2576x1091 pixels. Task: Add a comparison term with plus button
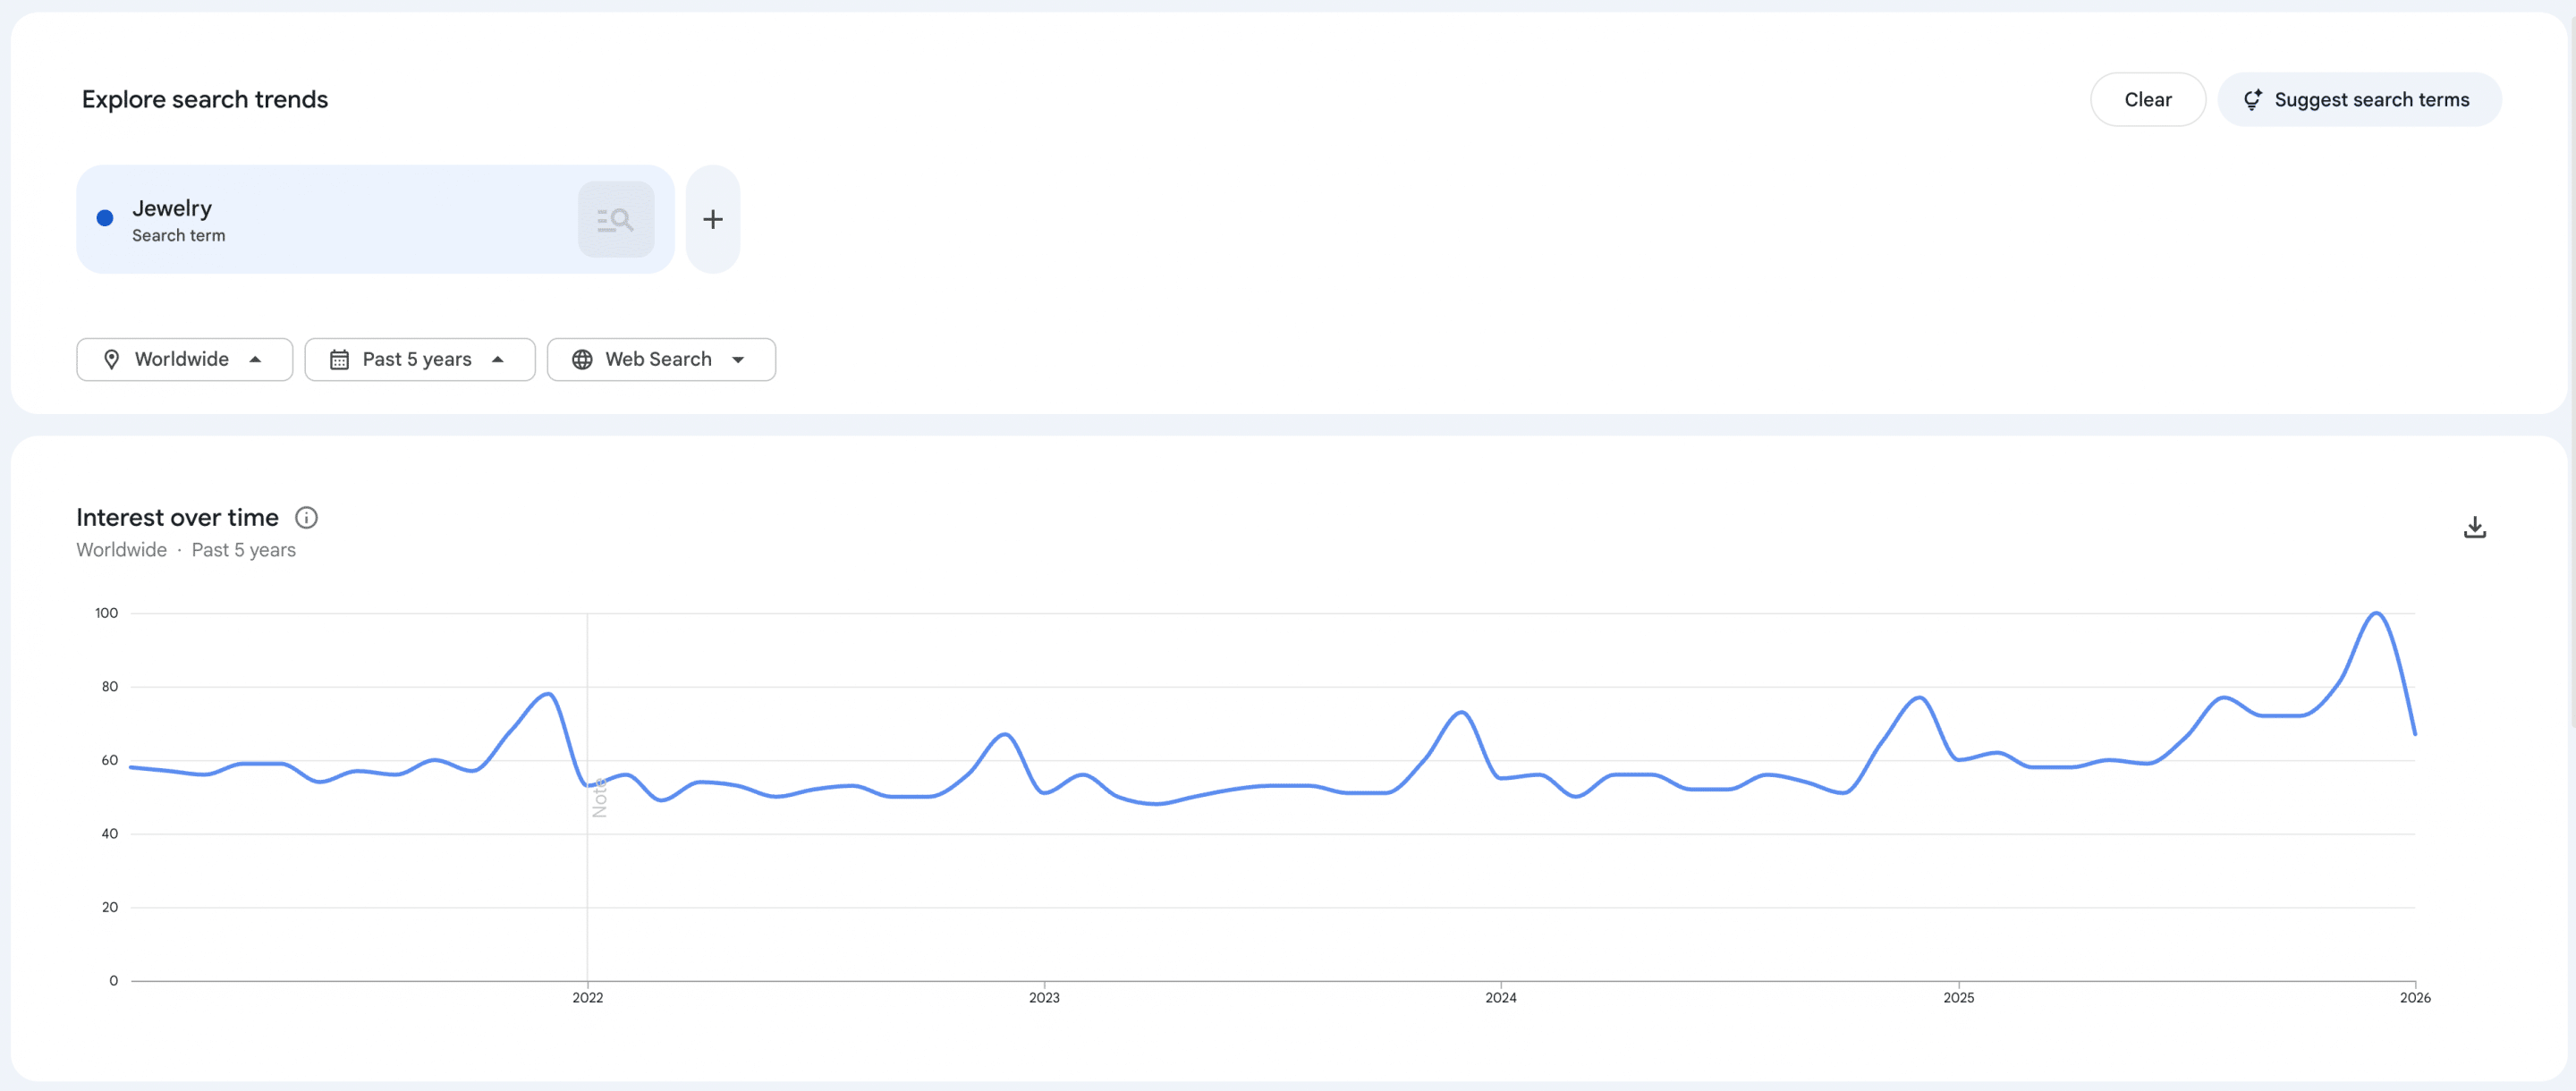(x=712, y=219)
